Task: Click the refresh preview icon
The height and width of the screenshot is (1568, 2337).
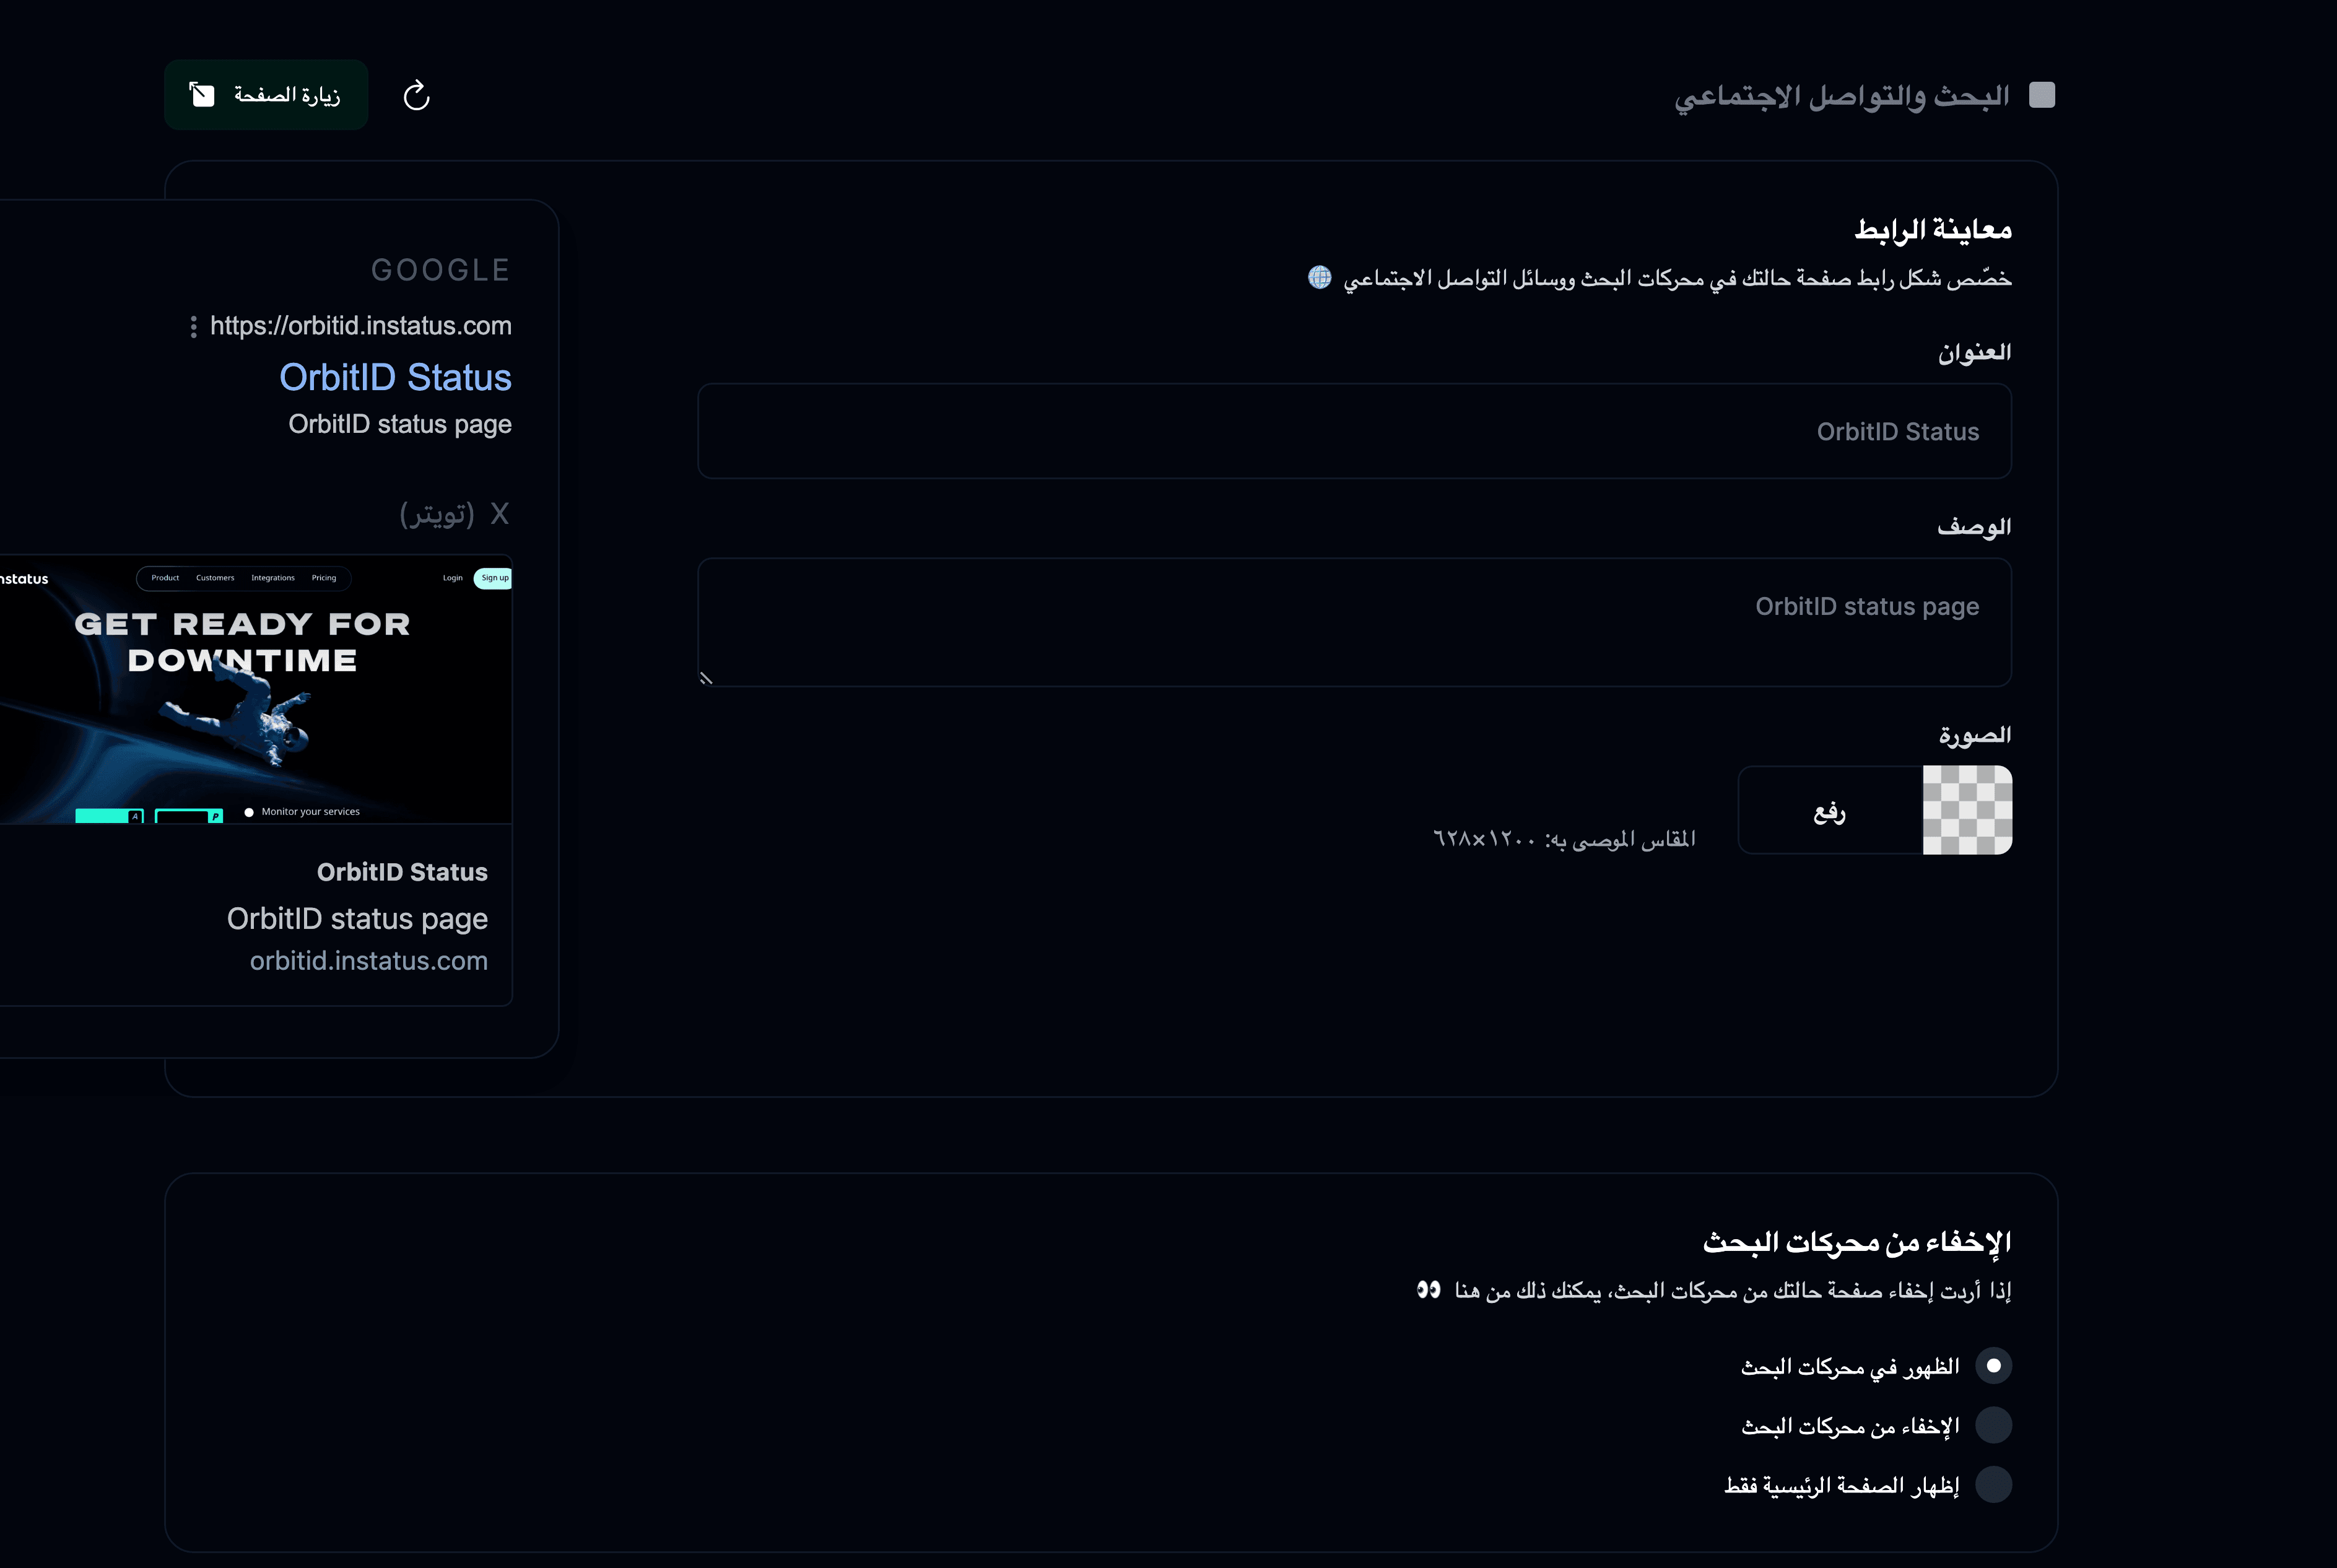Action: [416, 95]
